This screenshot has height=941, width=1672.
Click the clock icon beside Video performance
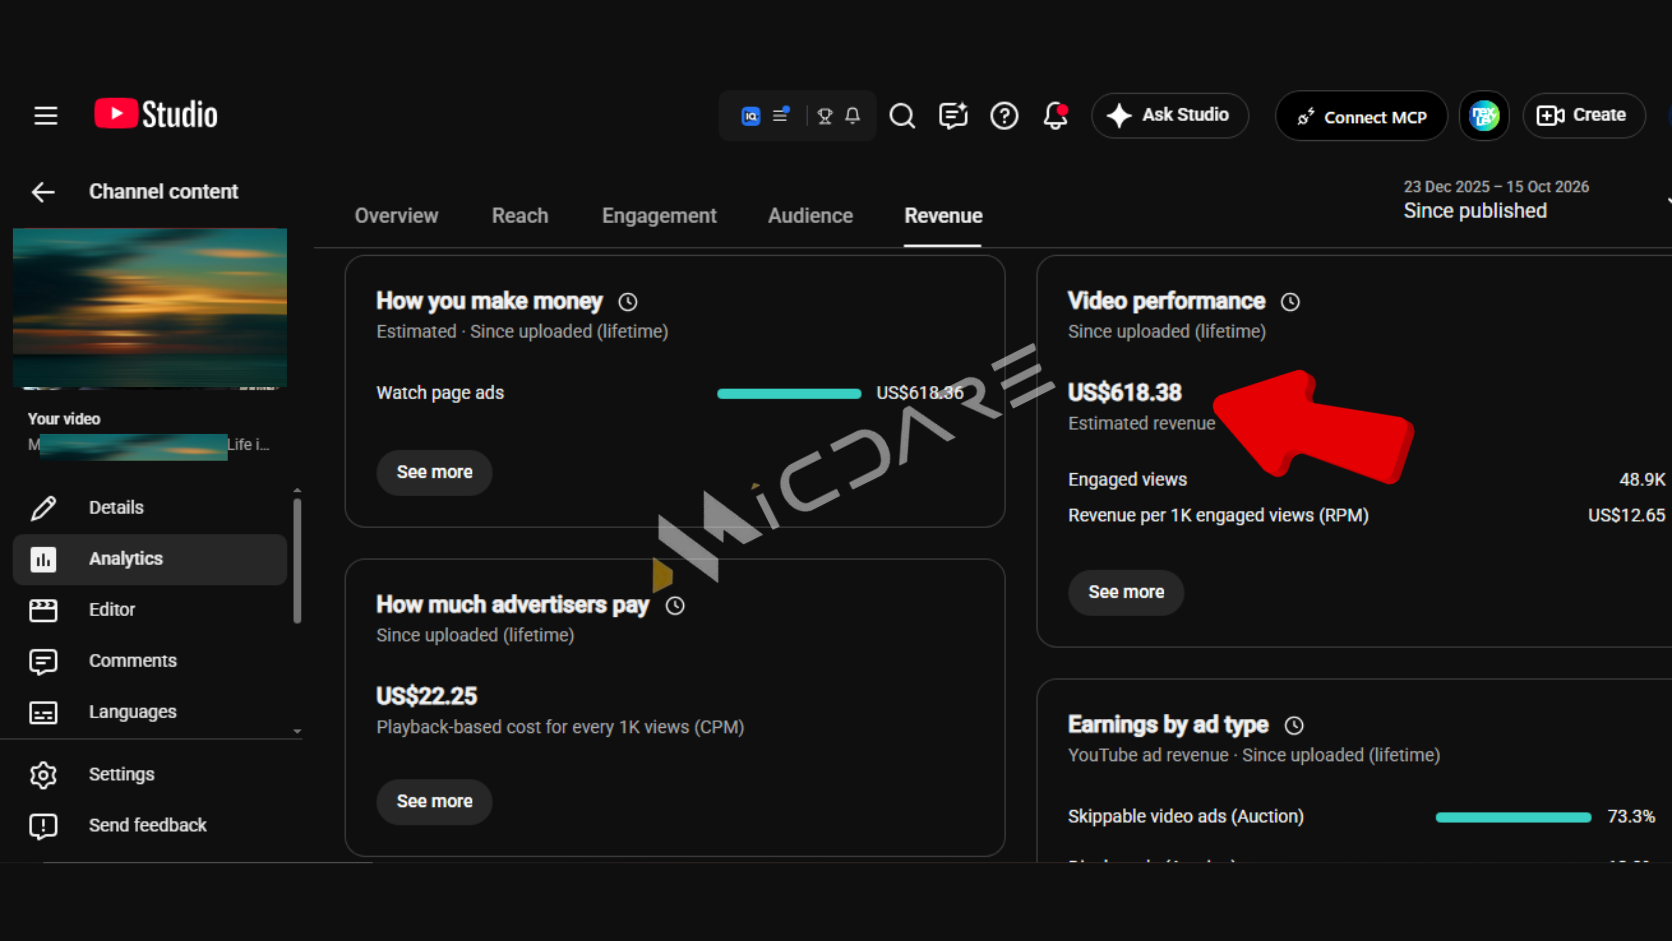click(1290, 302)
